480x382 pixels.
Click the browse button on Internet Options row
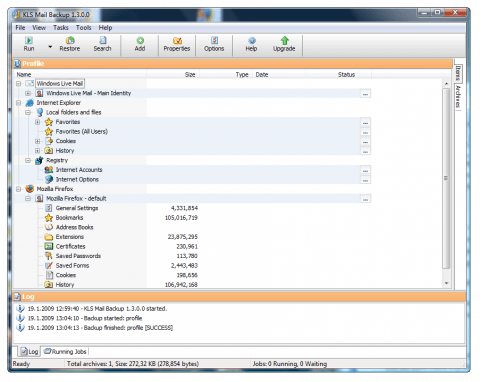(365, 180)
